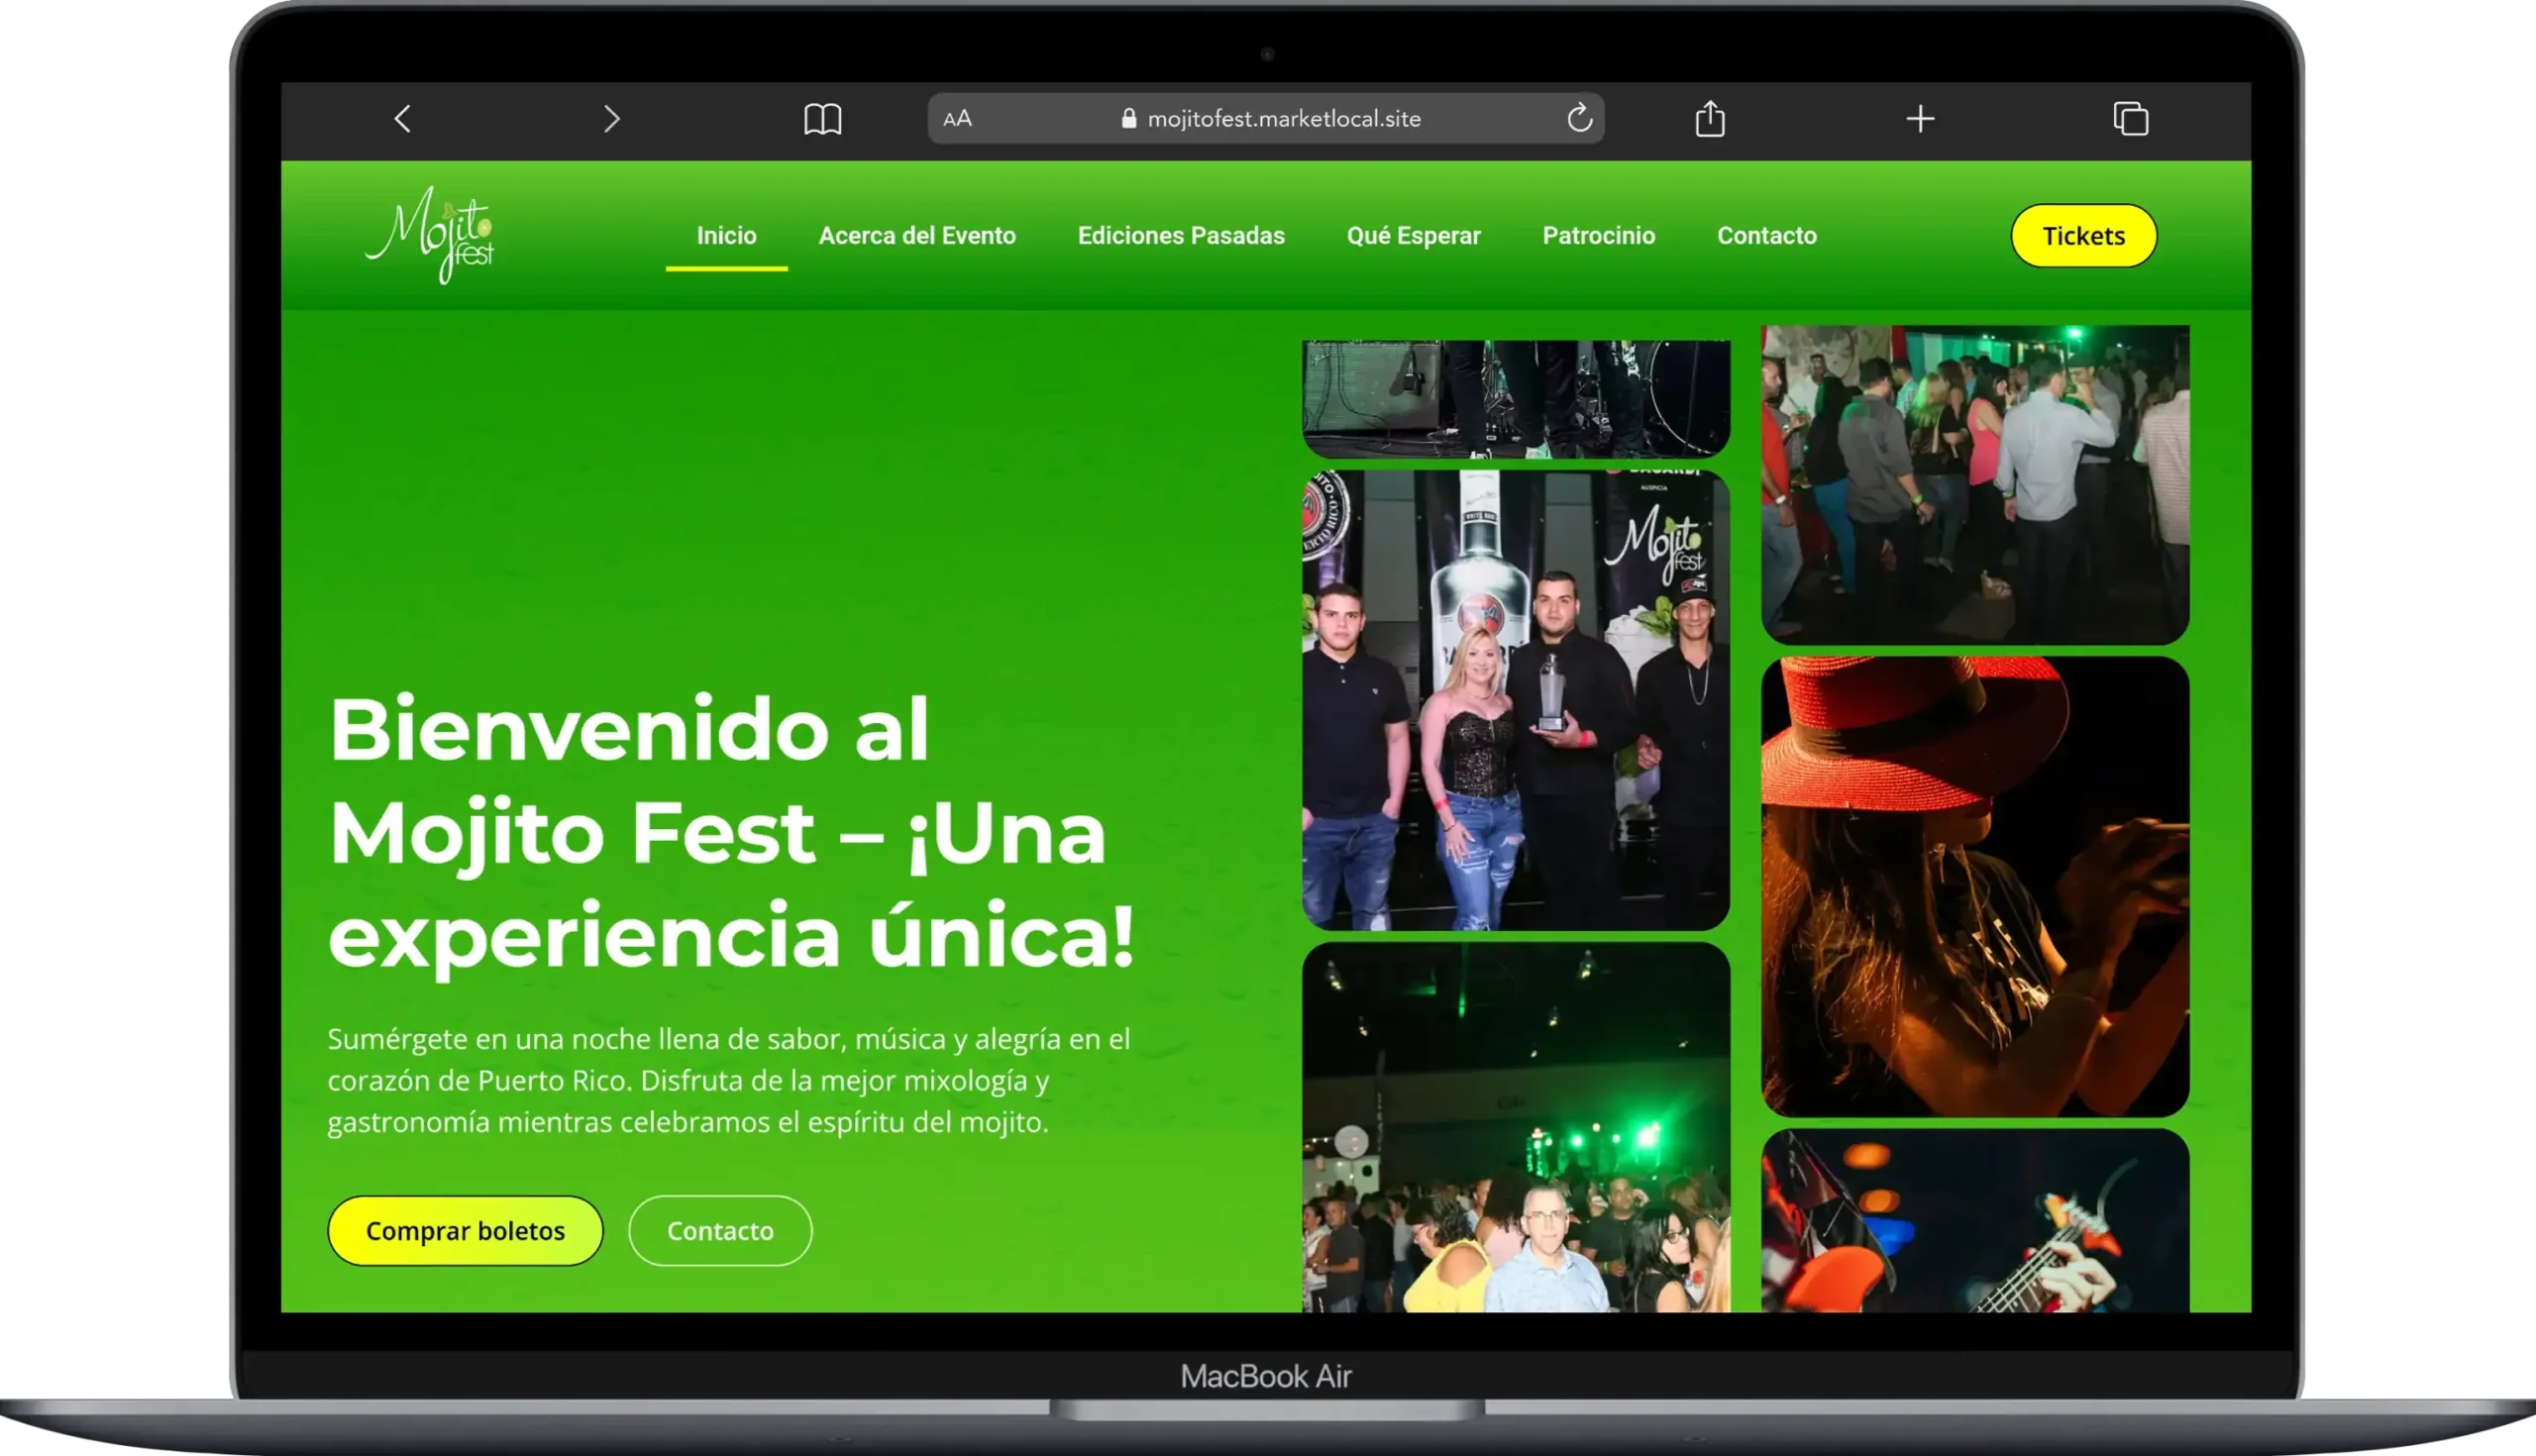Image resolution: width=2536 pixels, height=1456 pixels.
Task: Open the share sheet icon
Action: pos(1710,119)
